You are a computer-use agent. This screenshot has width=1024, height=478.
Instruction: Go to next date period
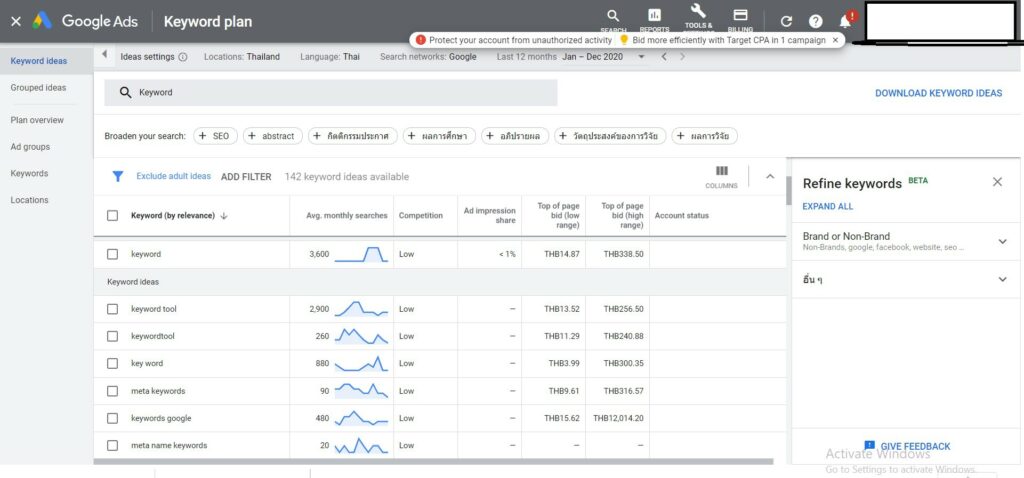point(682,57)
